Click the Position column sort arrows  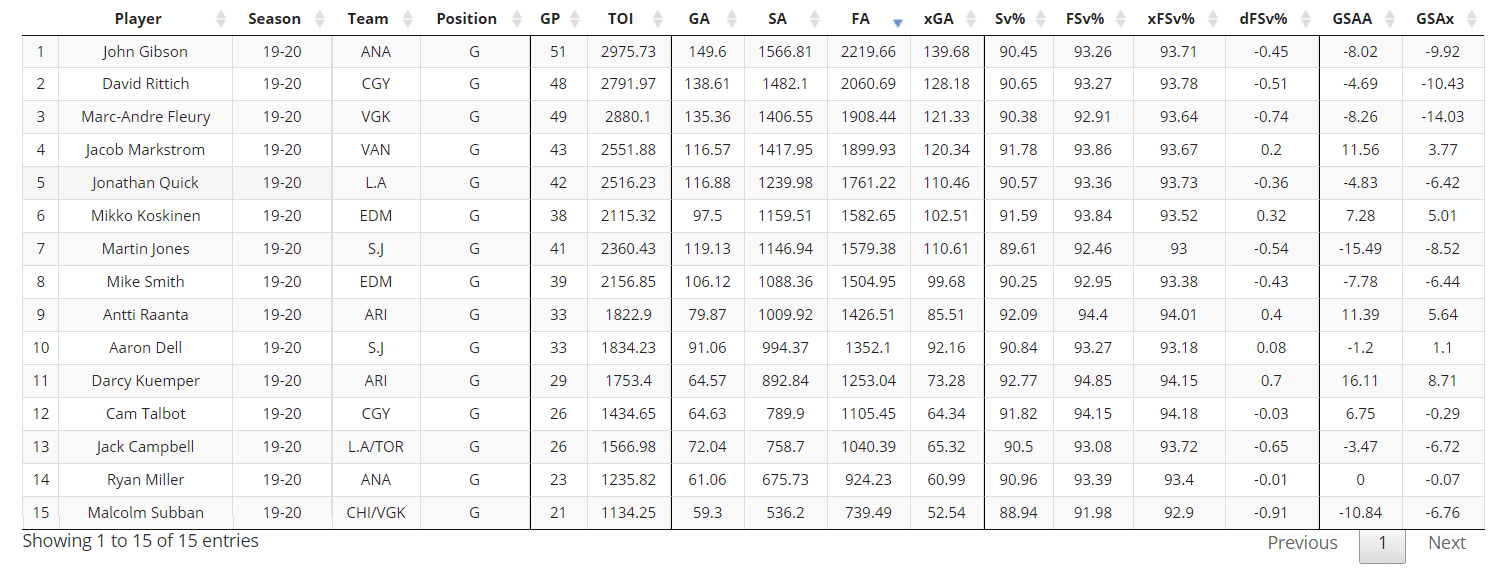517,19
